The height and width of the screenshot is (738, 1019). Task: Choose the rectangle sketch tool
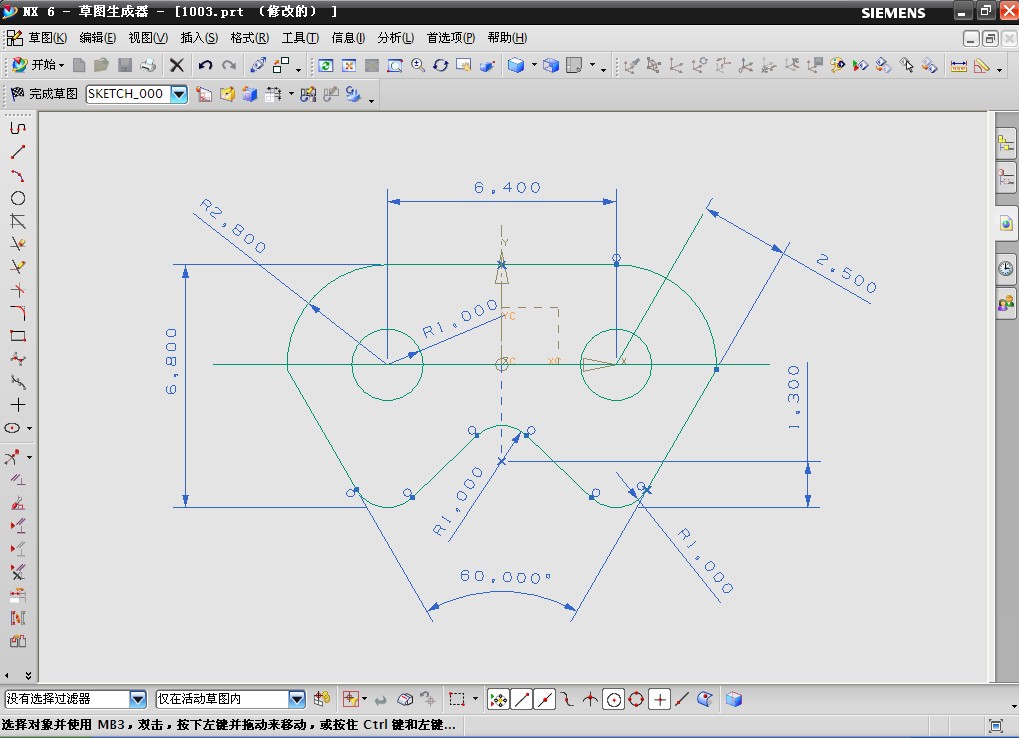pos(18,336)
